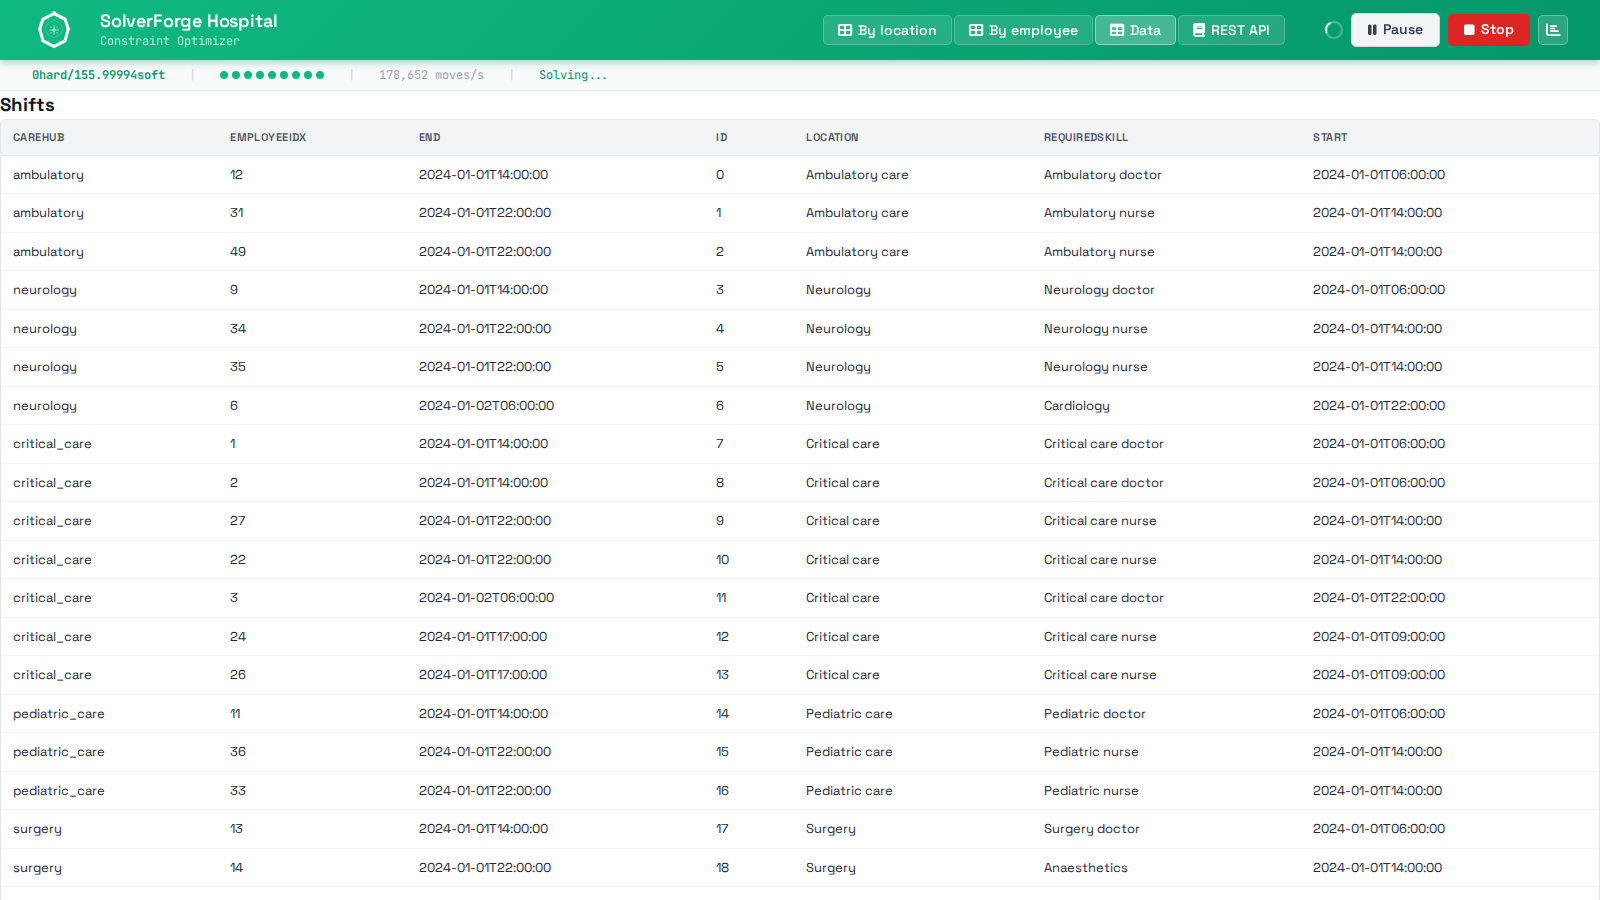
Task: Click employee index 14 in row 18
Action: 237,868
